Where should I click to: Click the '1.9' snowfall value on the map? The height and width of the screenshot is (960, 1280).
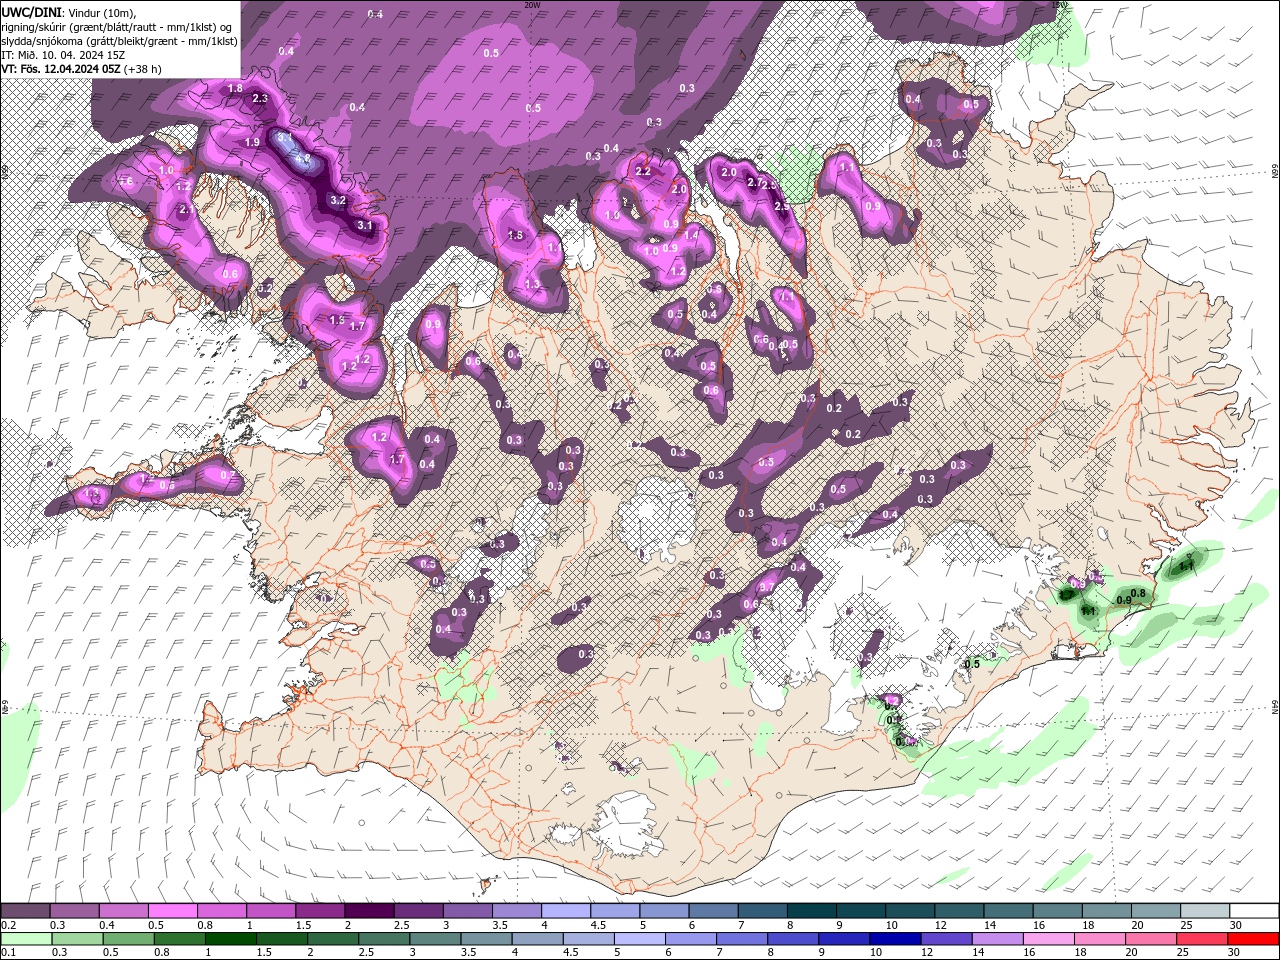tap(252, 142)
